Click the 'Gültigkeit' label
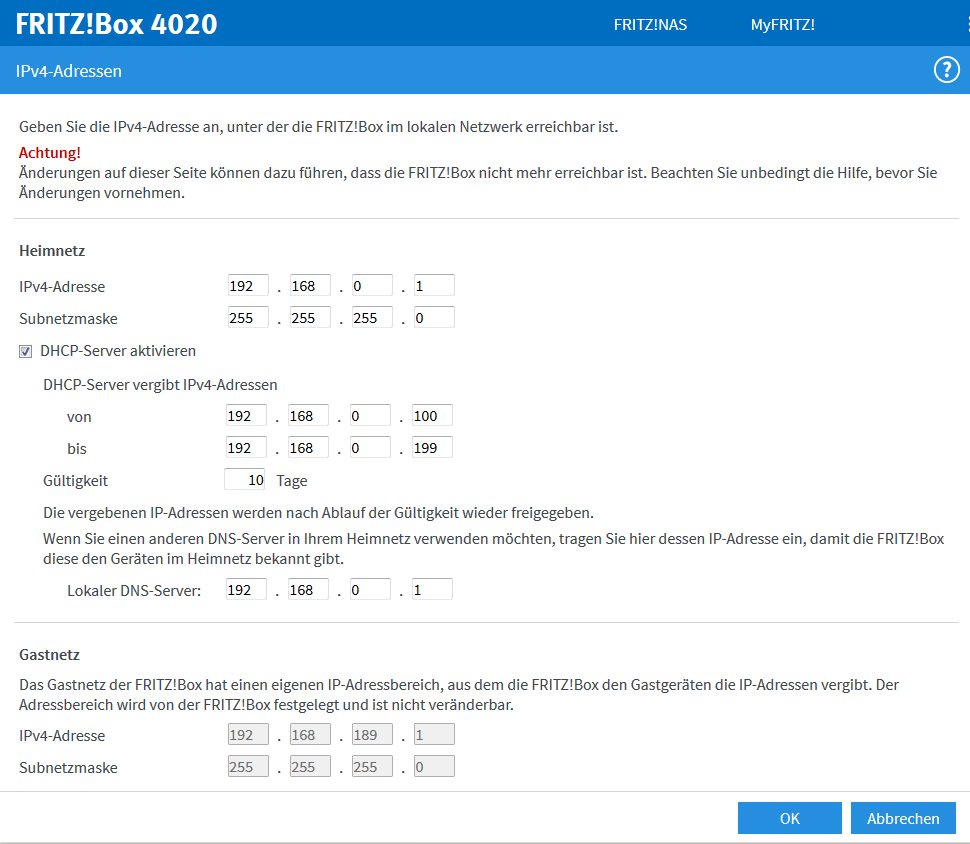This screenshot has width=970, height=844. 75,481
